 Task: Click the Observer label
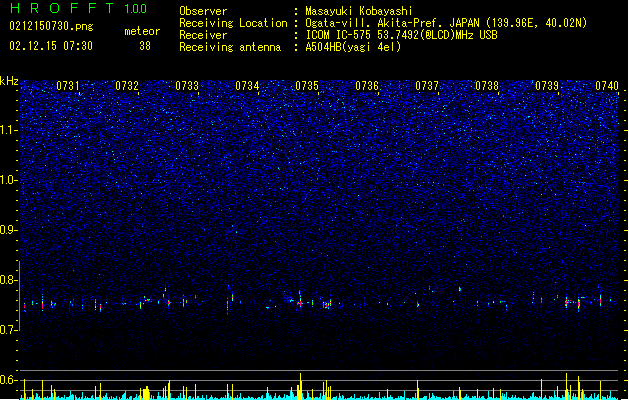pyautogui.click(x=203, y=11)
